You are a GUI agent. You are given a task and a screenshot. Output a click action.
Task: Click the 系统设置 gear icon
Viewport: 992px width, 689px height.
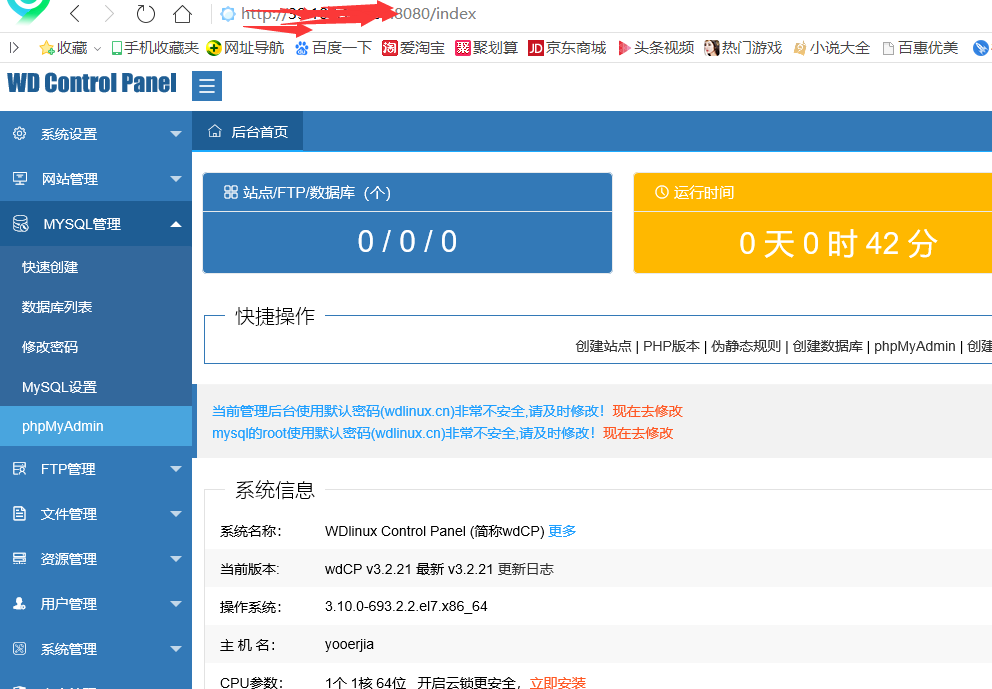click(x=19, y=134)
